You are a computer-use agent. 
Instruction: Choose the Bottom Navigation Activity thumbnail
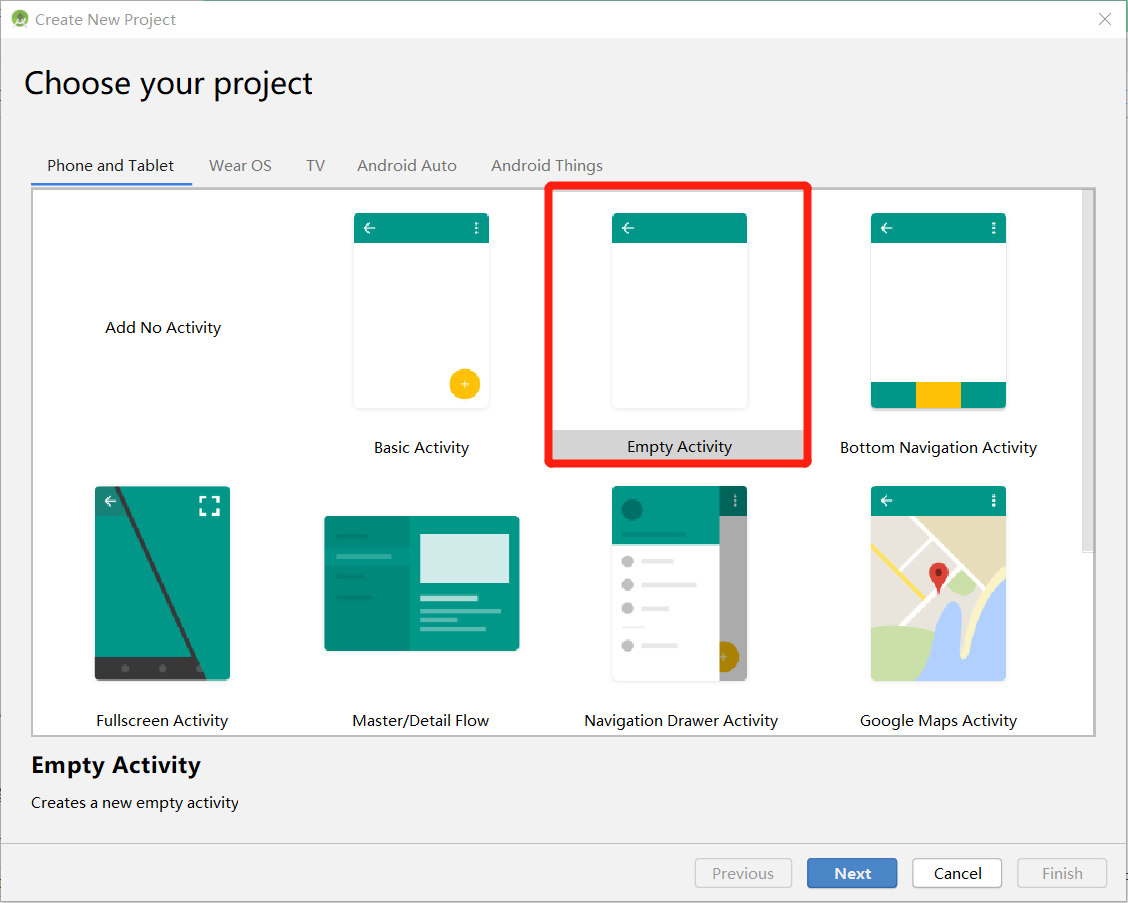coord(938,311)
